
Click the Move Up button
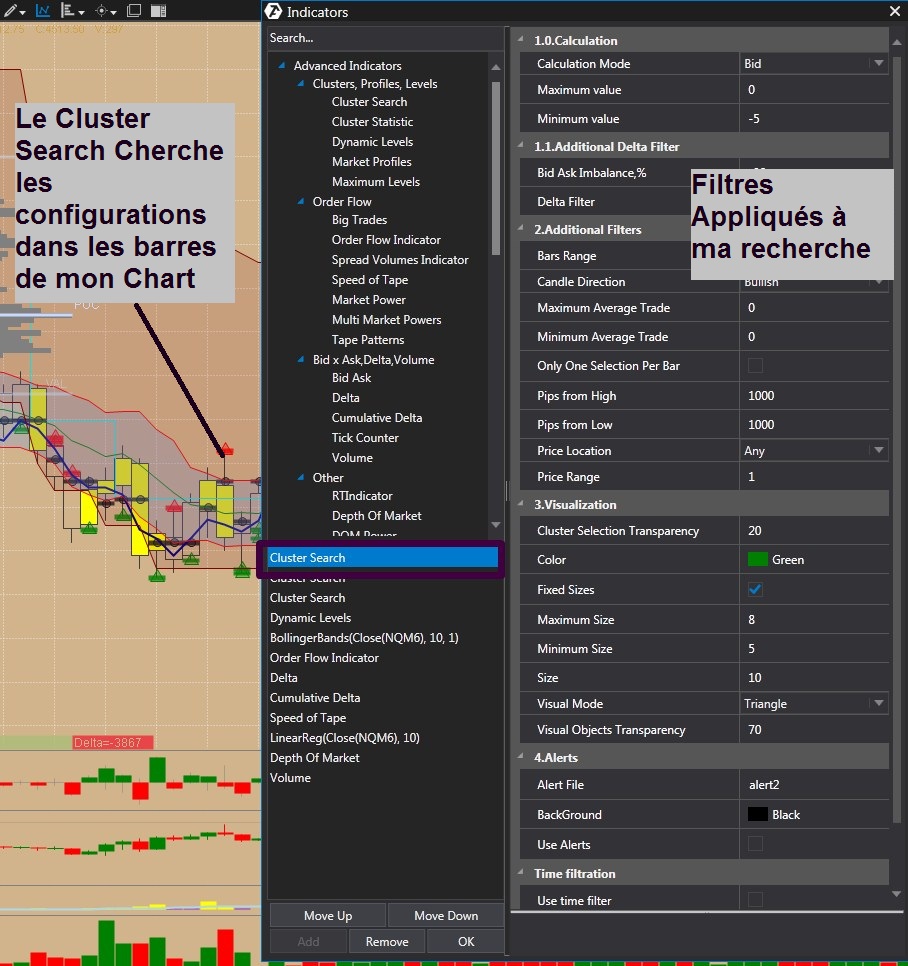[327, 916]
